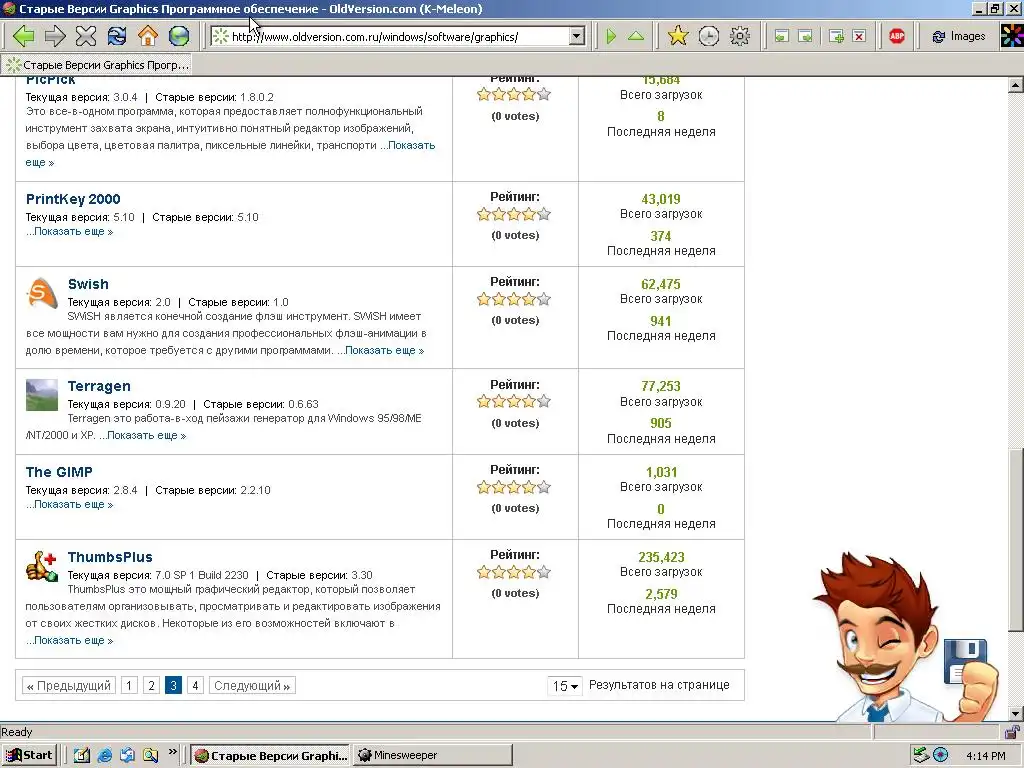Select the Старые Версии Graphics page tab
Viewport: 1024px width, 768px height.
(98, 65)
